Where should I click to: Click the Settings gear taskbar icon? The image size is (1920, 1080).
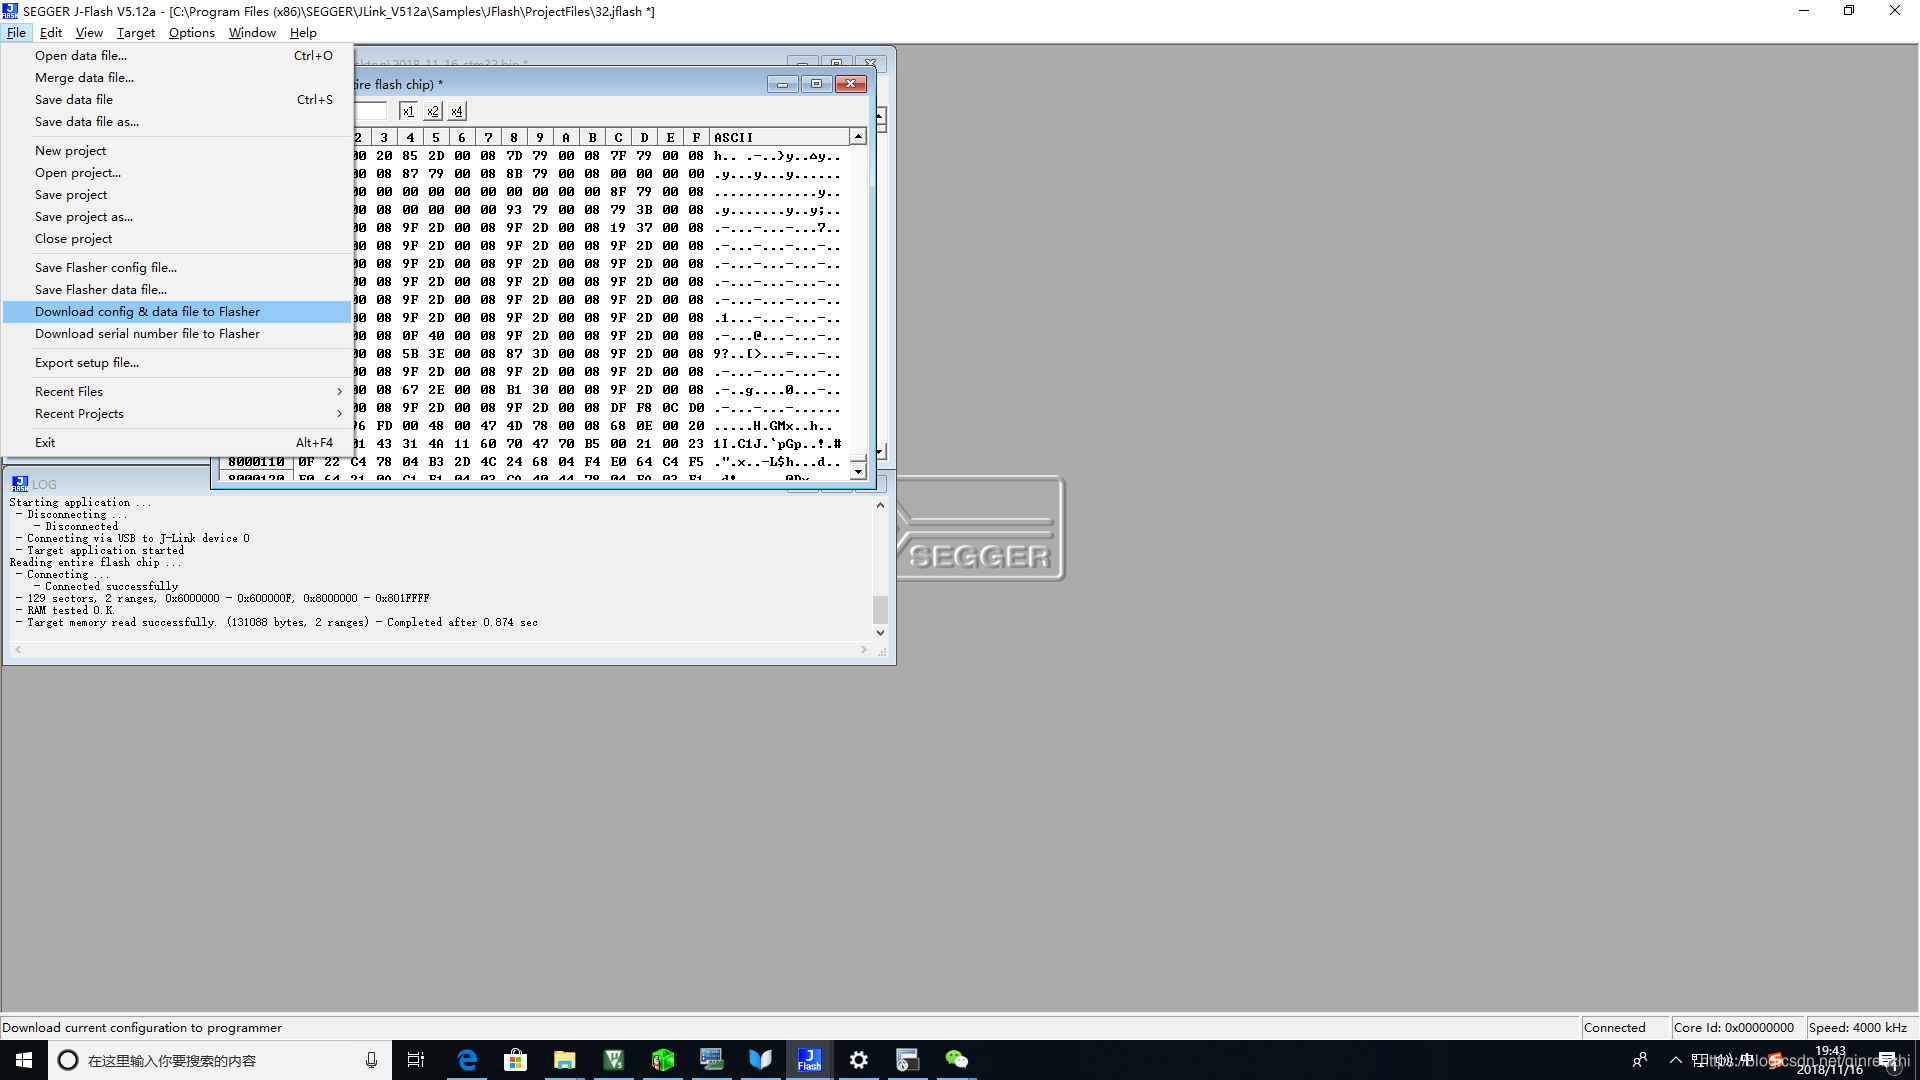858,1060
